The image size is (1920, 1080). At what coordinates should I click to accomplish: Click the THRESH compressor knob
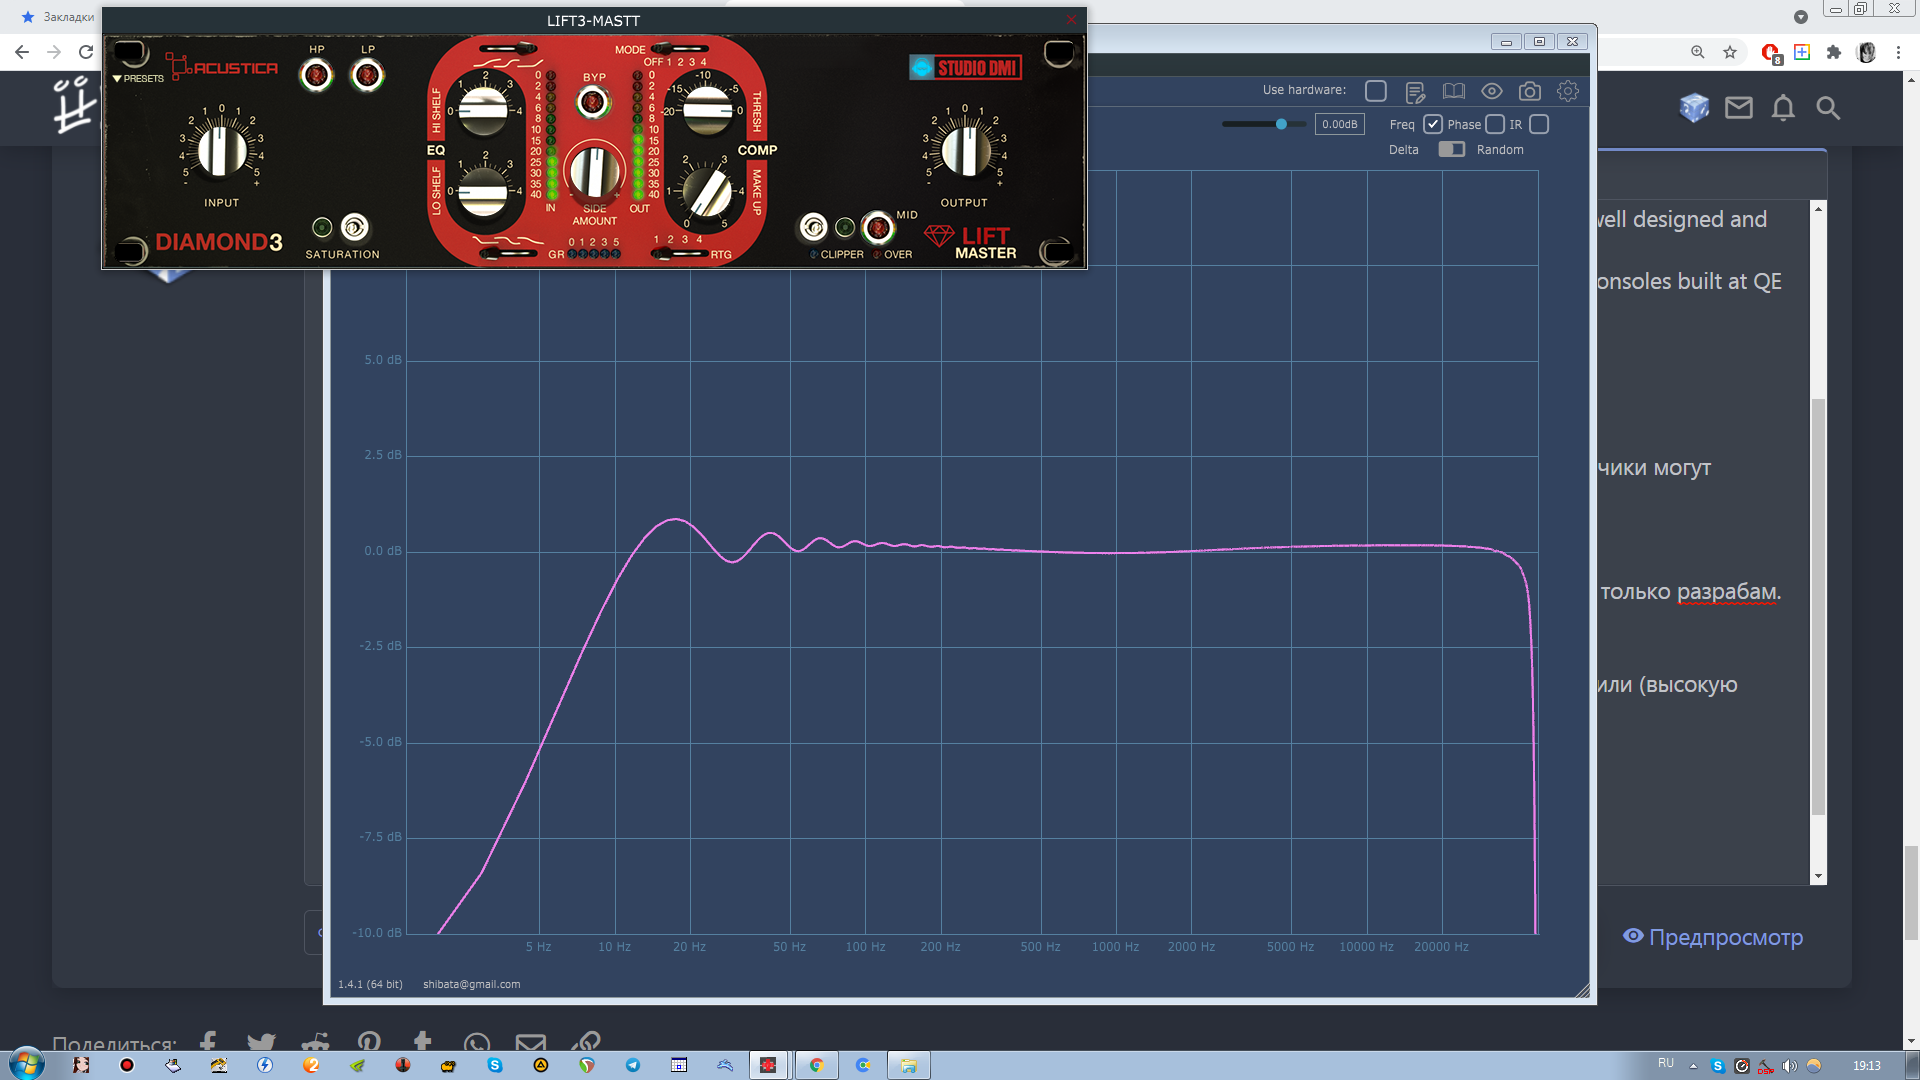tap(707, 110)
